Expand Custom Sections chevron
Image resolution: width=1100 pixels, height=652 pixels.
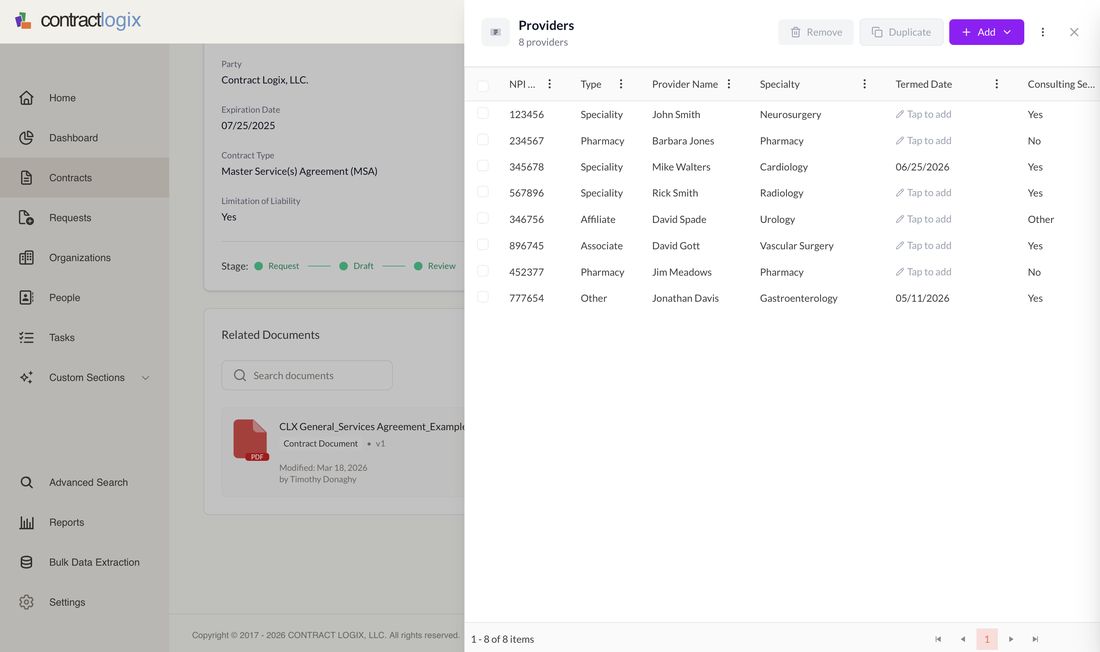coord(146,378)
